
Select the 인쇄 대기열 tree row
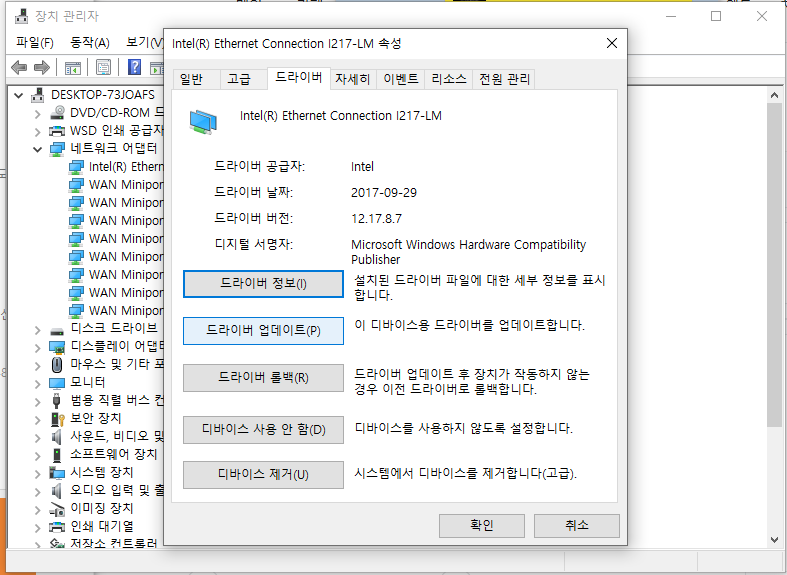pos(101,527)
